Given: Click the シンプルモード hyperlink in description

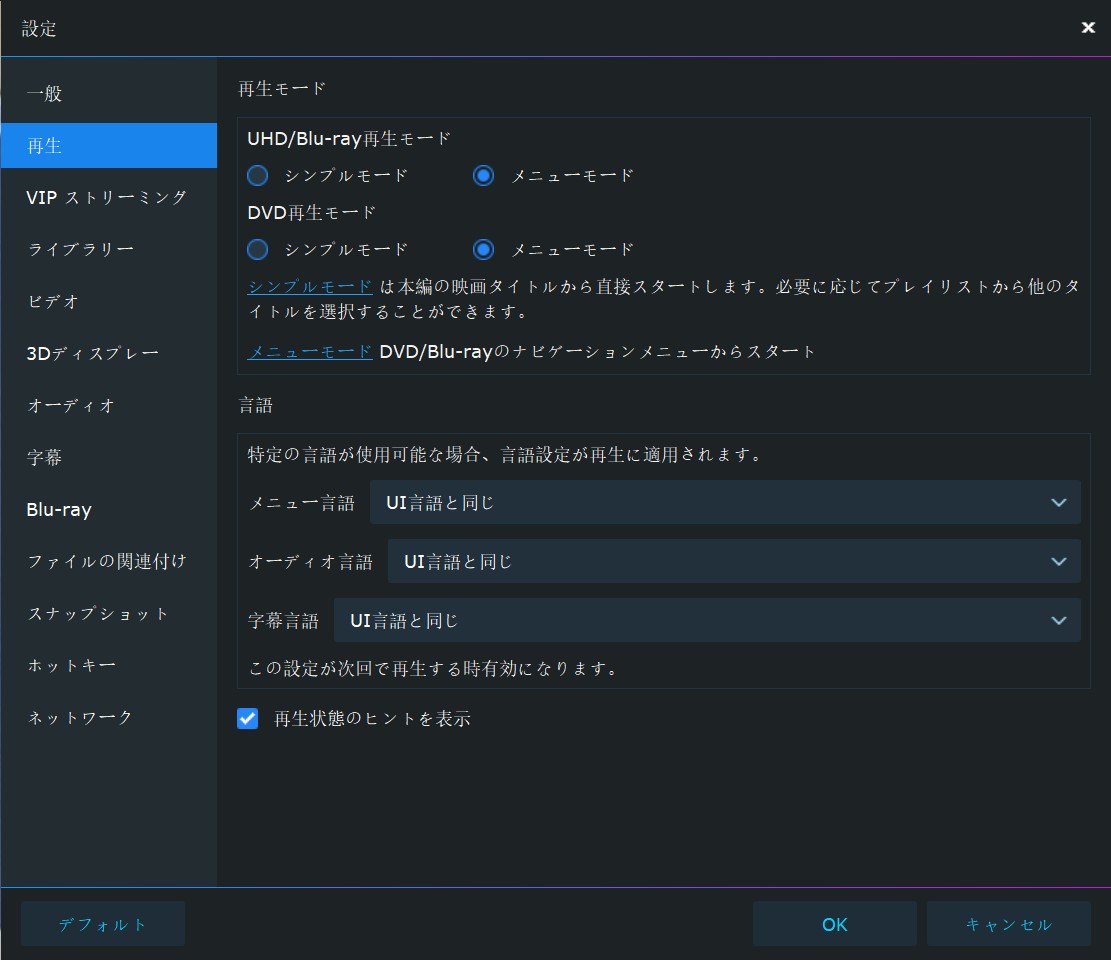Looking at the screenshot, I should click(310, 287).
